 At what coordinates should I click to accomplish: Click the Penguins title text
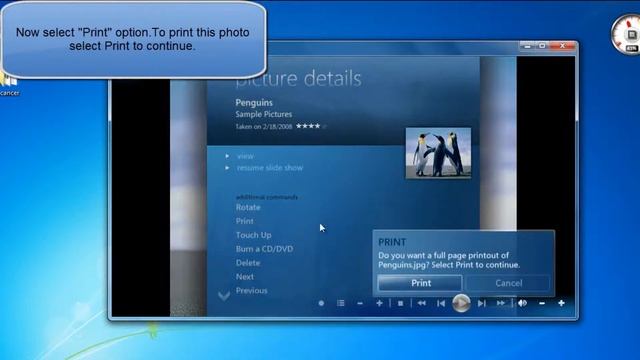click(x=254, y=102)
